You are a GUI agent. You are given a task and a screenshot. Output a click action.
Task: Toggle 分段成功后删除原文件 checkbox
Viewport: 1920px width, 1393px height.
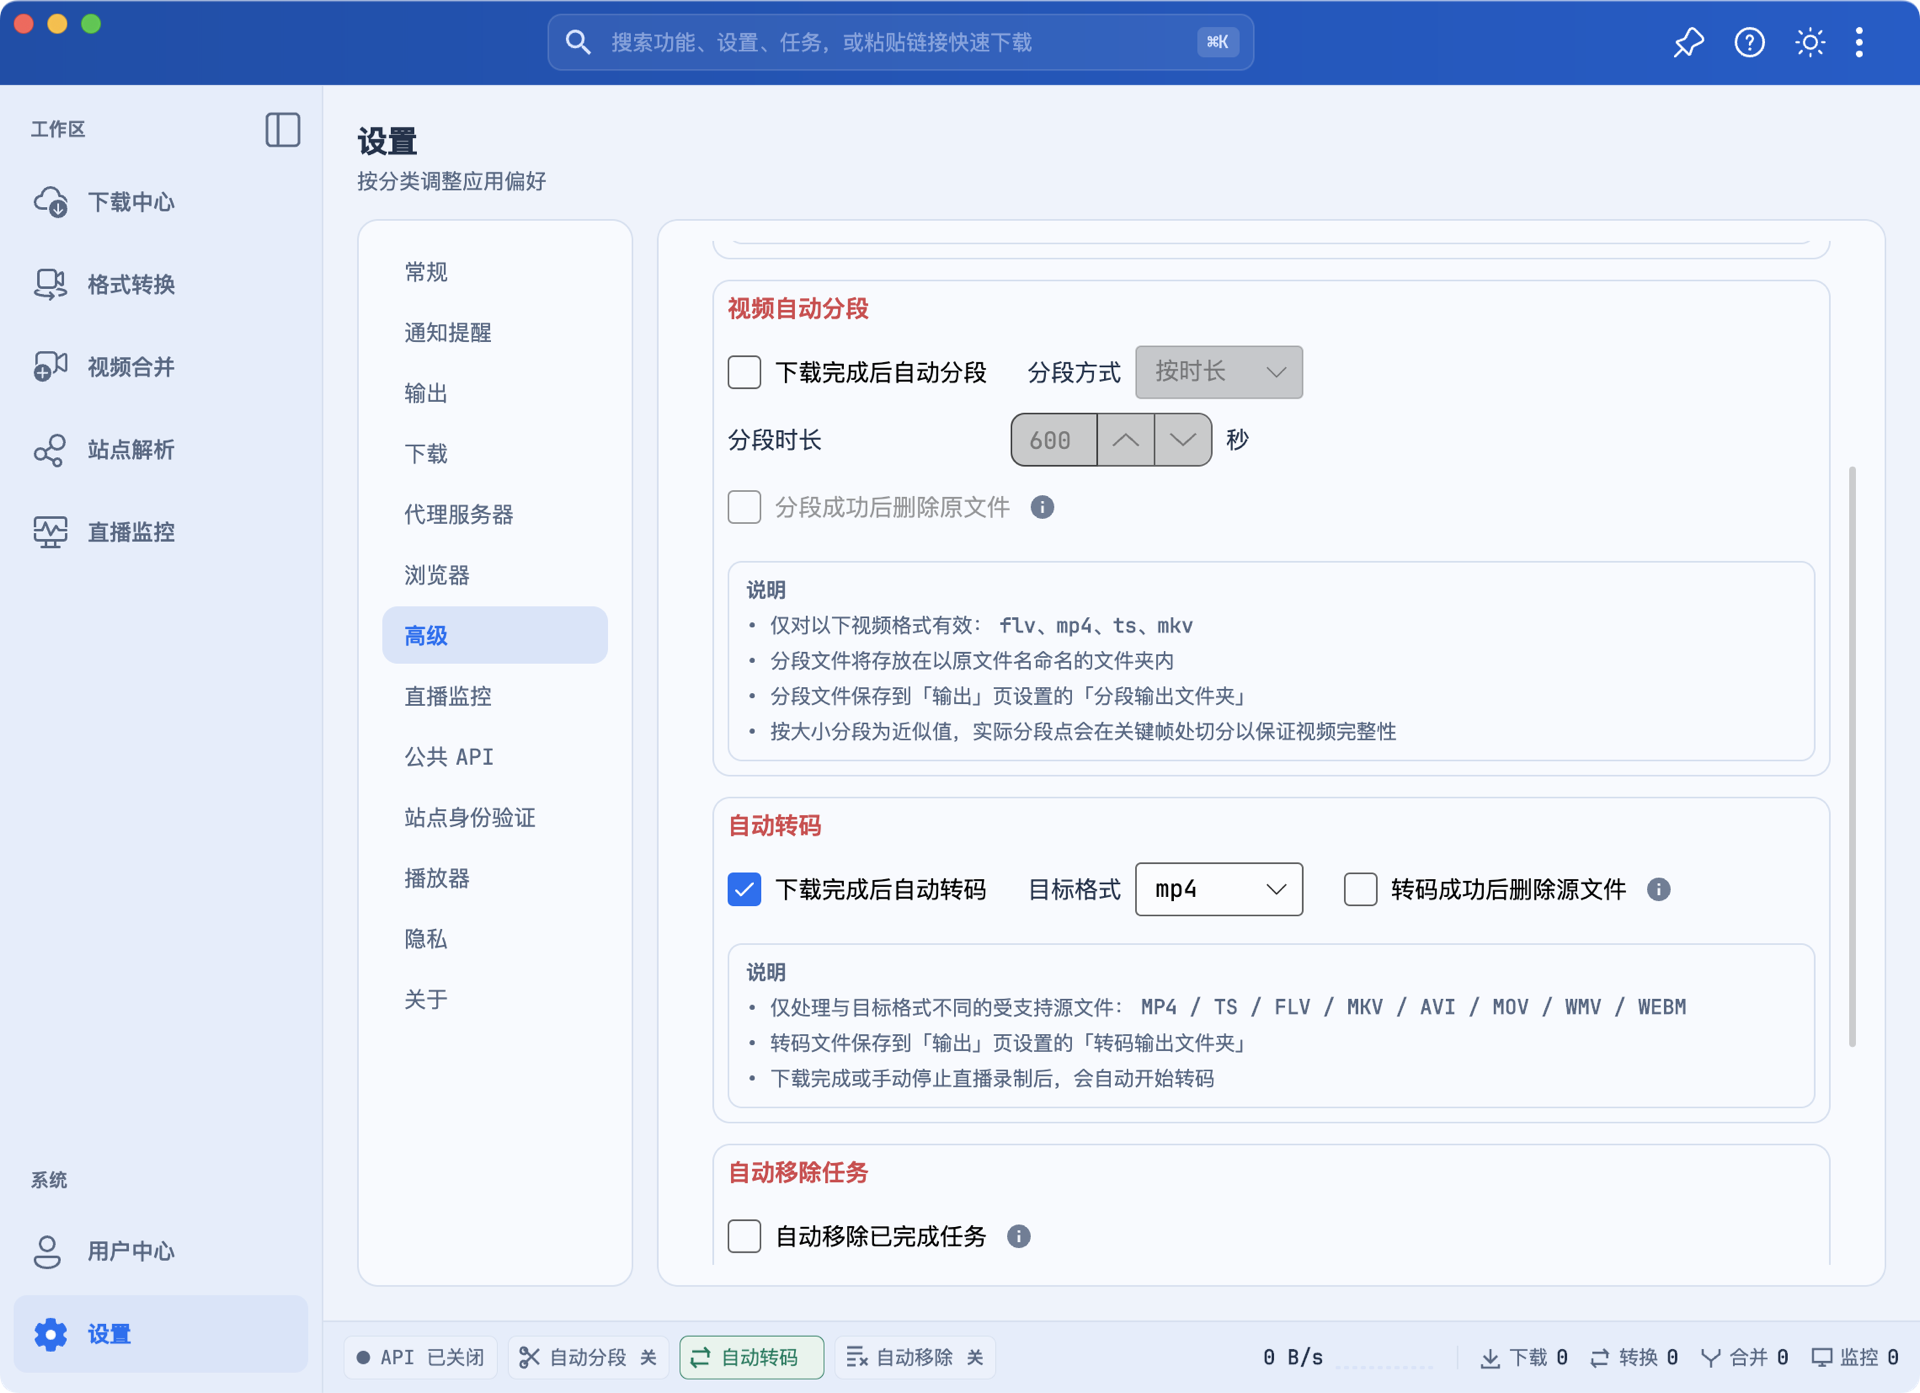[x=744, y=507]
